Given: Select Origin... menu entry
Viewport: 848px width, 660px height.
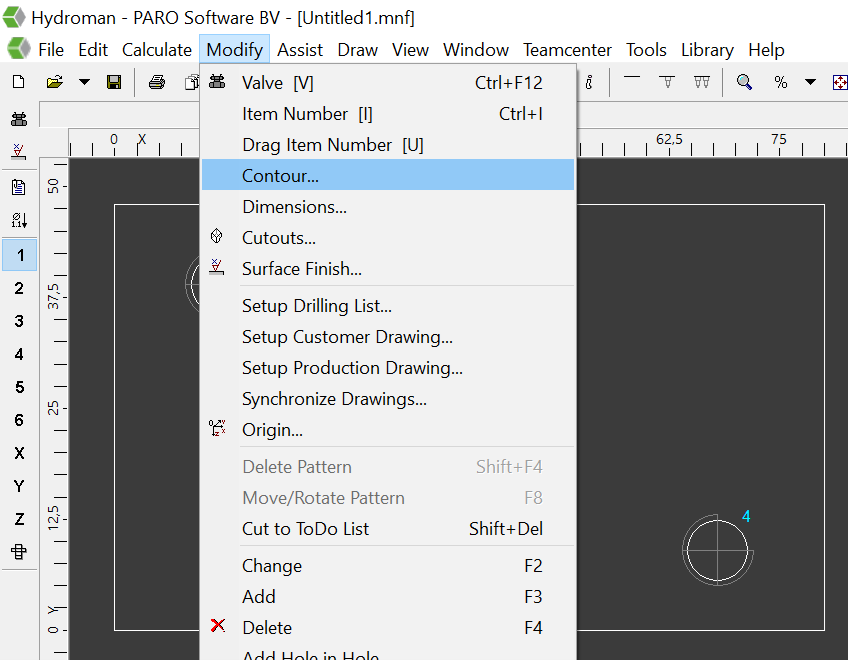Looking at the screenshot, I should tap(388, 430).
